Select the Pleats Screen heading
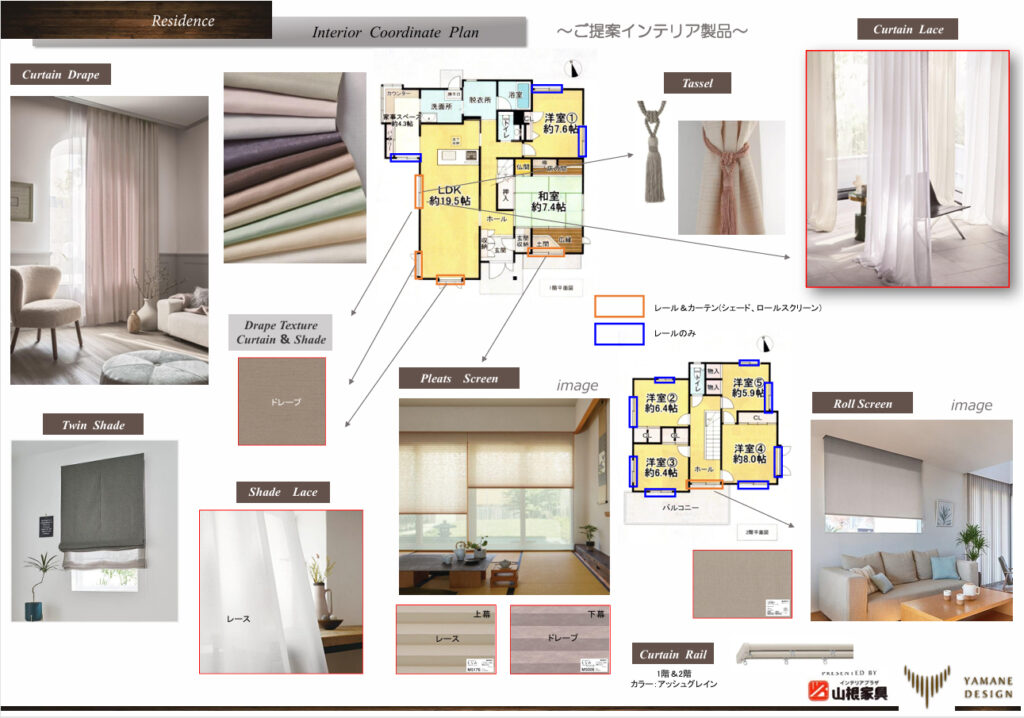1024x718 pixels. 459,378
